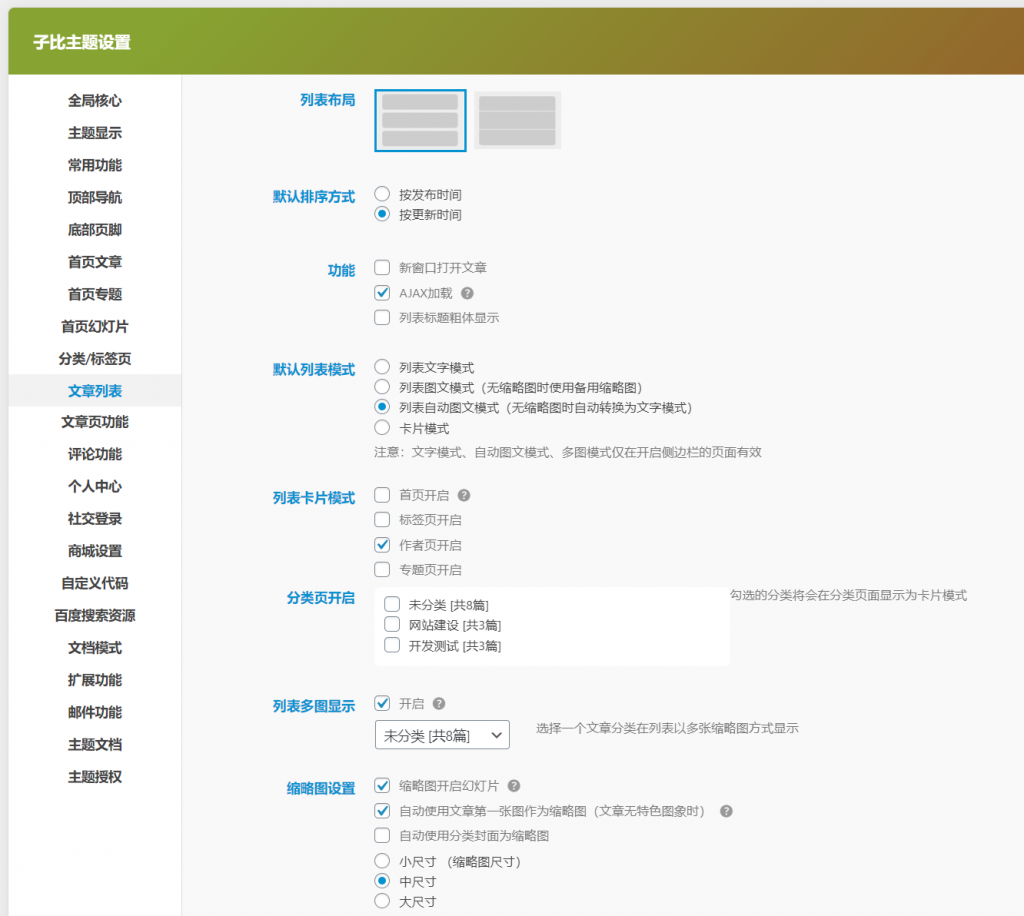This screenshot has width=1024, height=916.
Task: Click the help icon beside 首页开启
Action: tap(464, 496)
